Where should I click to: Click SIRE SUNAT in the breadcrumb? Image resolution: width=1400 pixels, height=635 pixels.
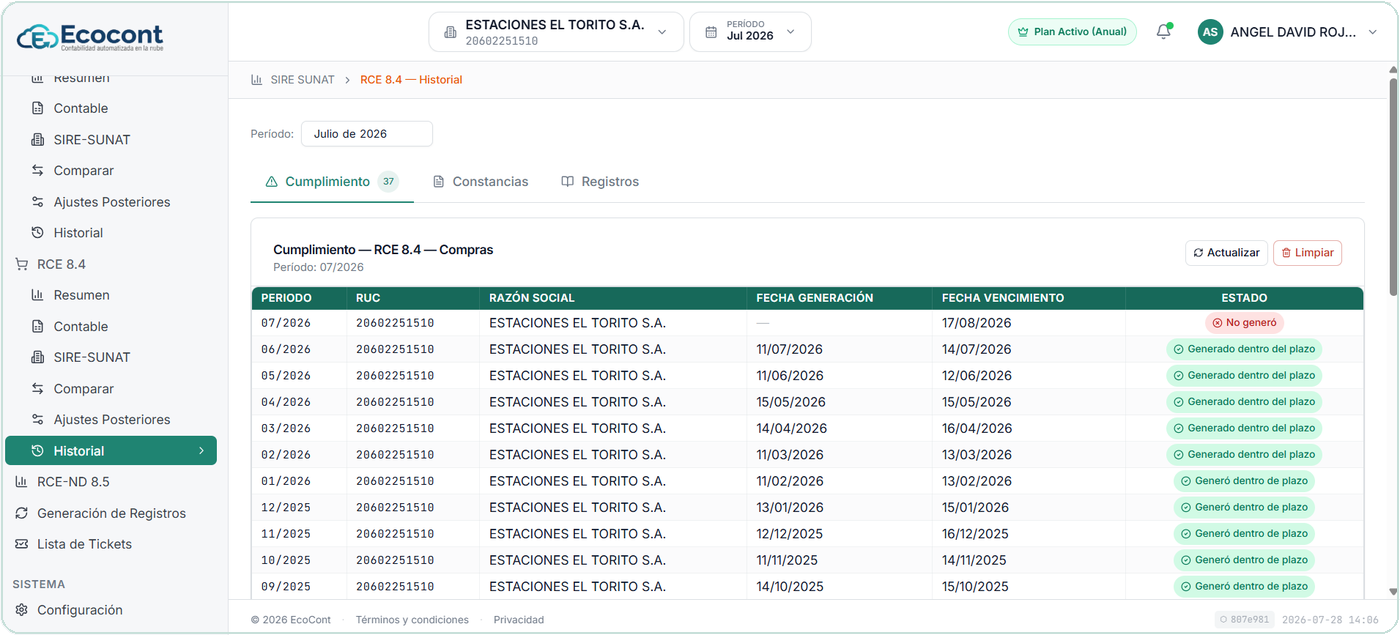[x=302, y=79]
